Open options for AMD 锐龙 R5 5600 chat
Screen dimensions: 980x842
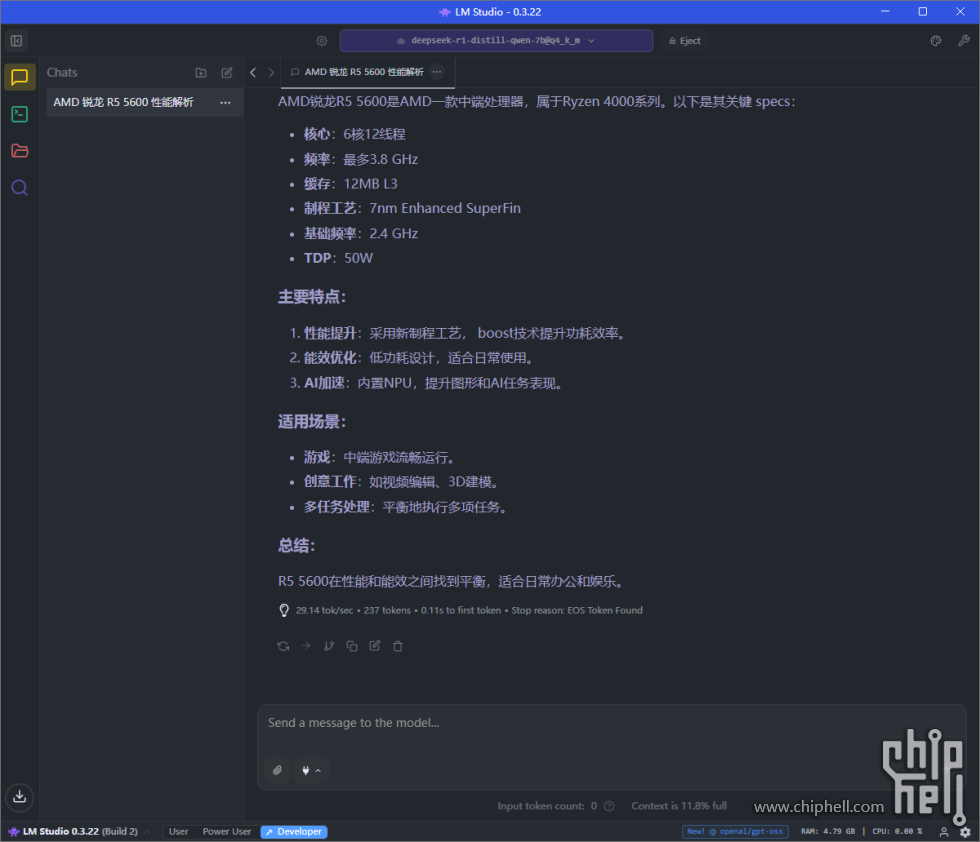coord(225,103)
